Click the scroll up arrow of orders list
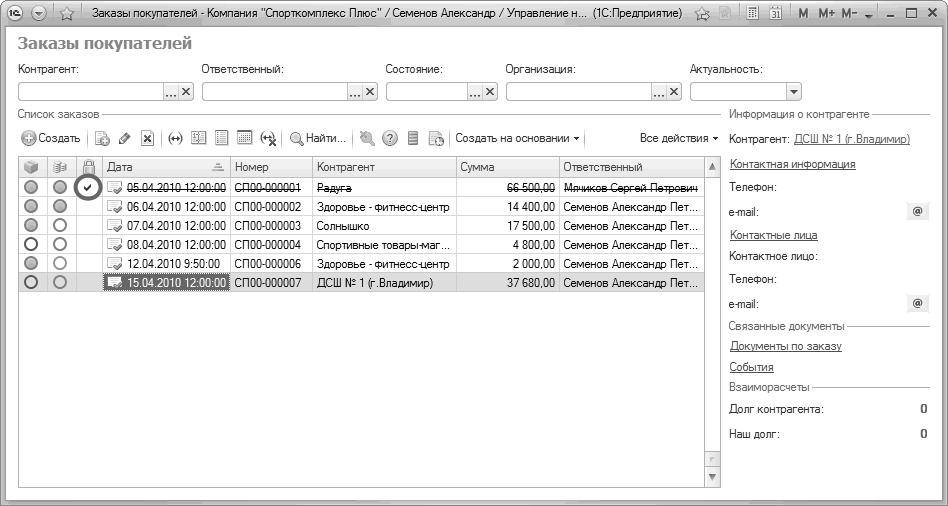 713,166
